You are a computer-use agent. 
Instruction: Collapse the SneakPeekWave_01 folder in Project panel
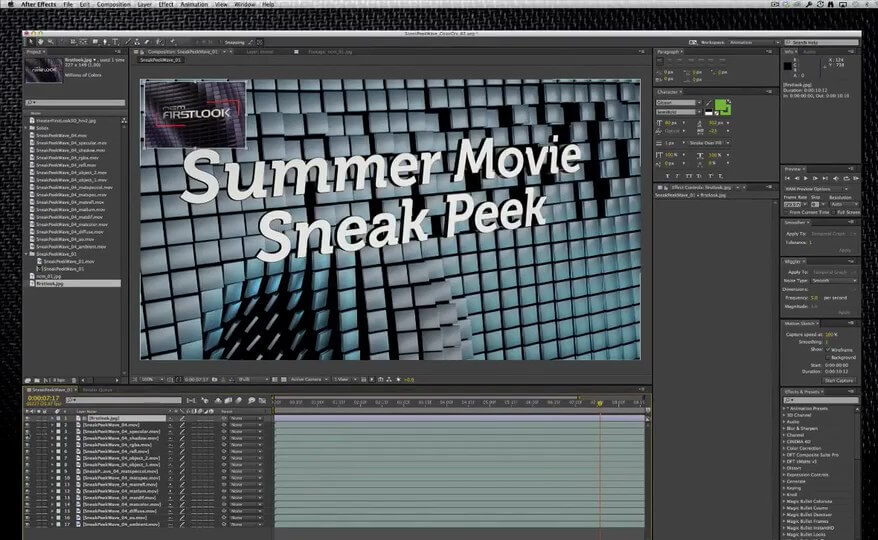[25, 254]
